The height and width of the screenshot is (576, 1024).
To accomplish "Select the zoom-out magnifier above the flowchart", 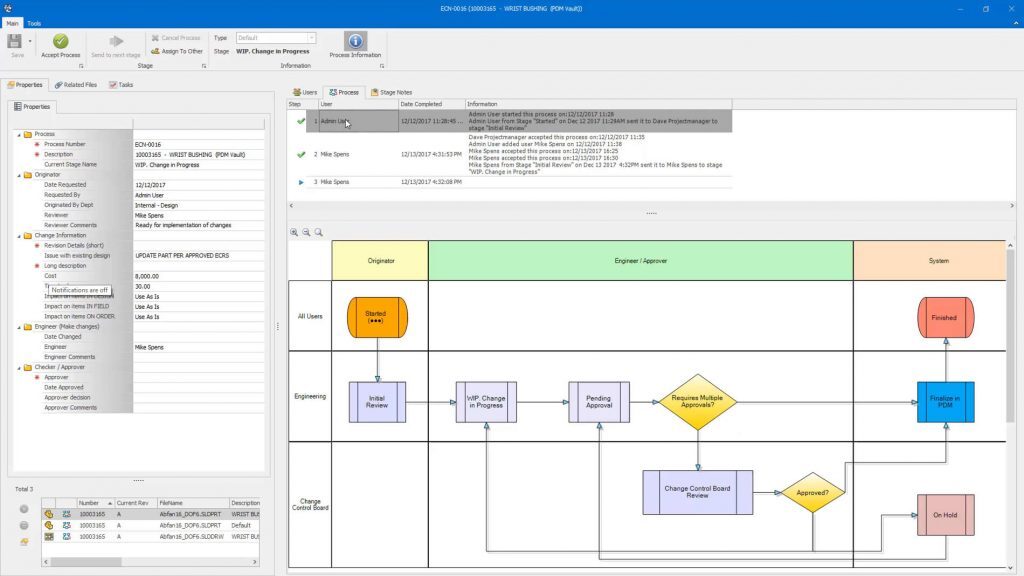I will [304, 231].
